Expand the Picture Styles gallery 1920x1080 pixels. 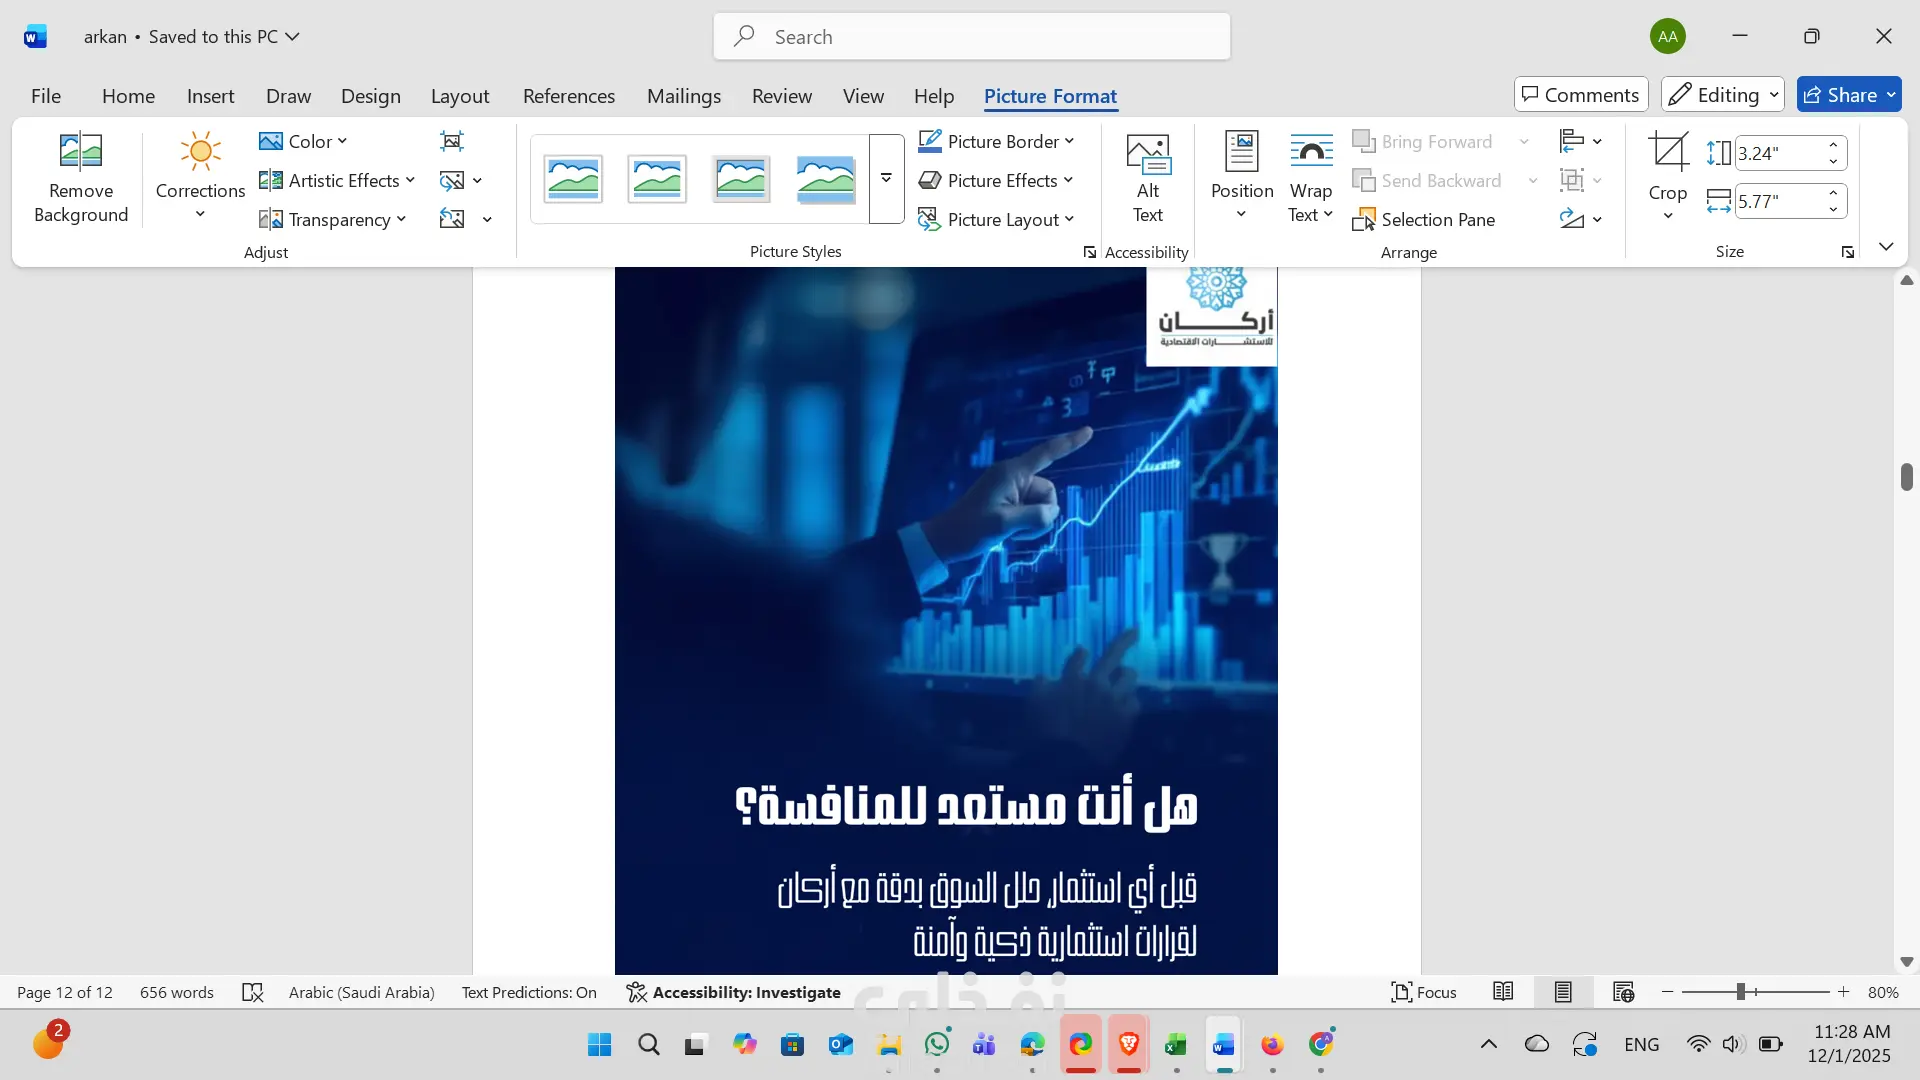[886, 178]
